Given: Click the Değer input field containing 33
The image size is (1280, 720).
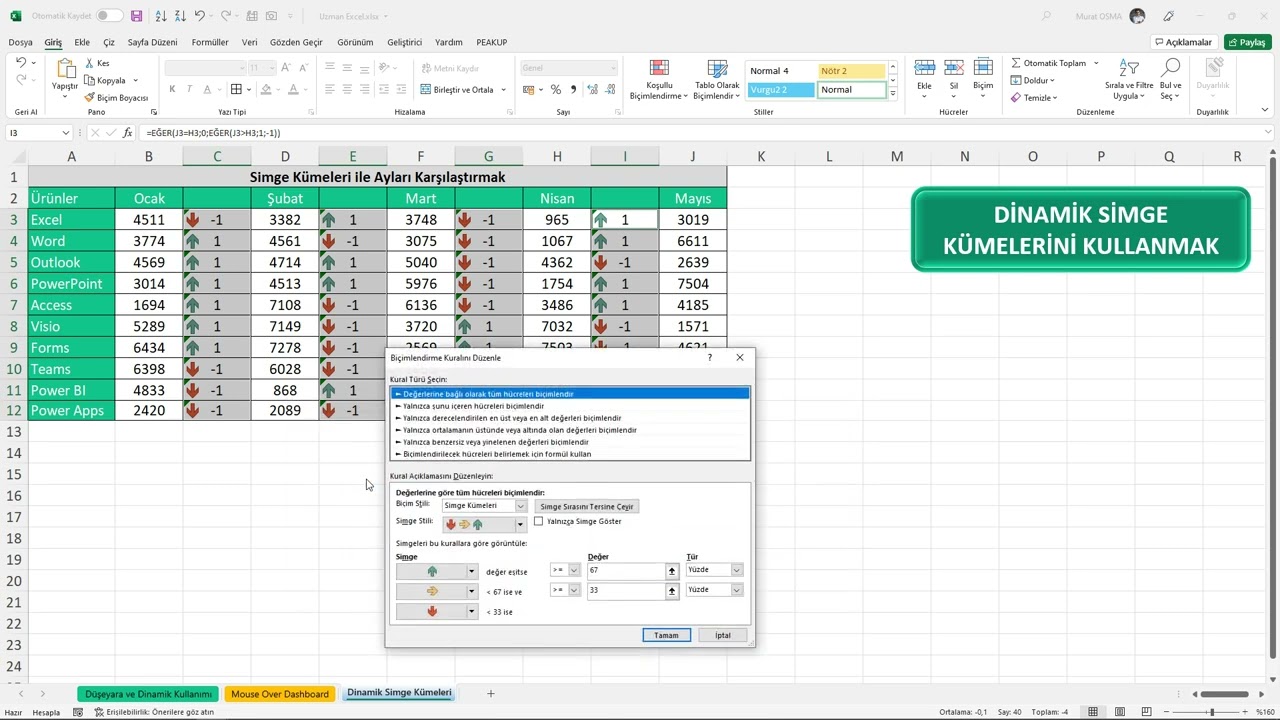Looking at the screenshot, I should coord(626,591).
